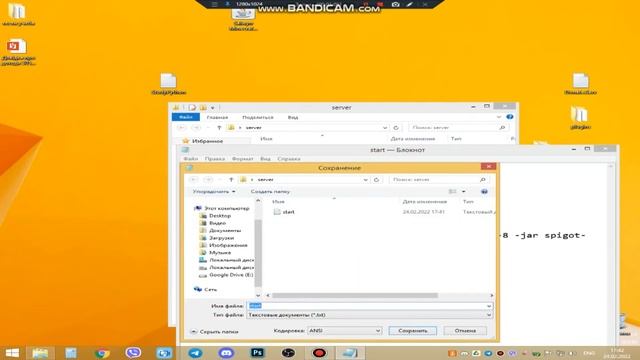This screenshot has height=360, width=640.
Task: Open Тип файла dropdown in save dialog
Action: pos(369,315)
